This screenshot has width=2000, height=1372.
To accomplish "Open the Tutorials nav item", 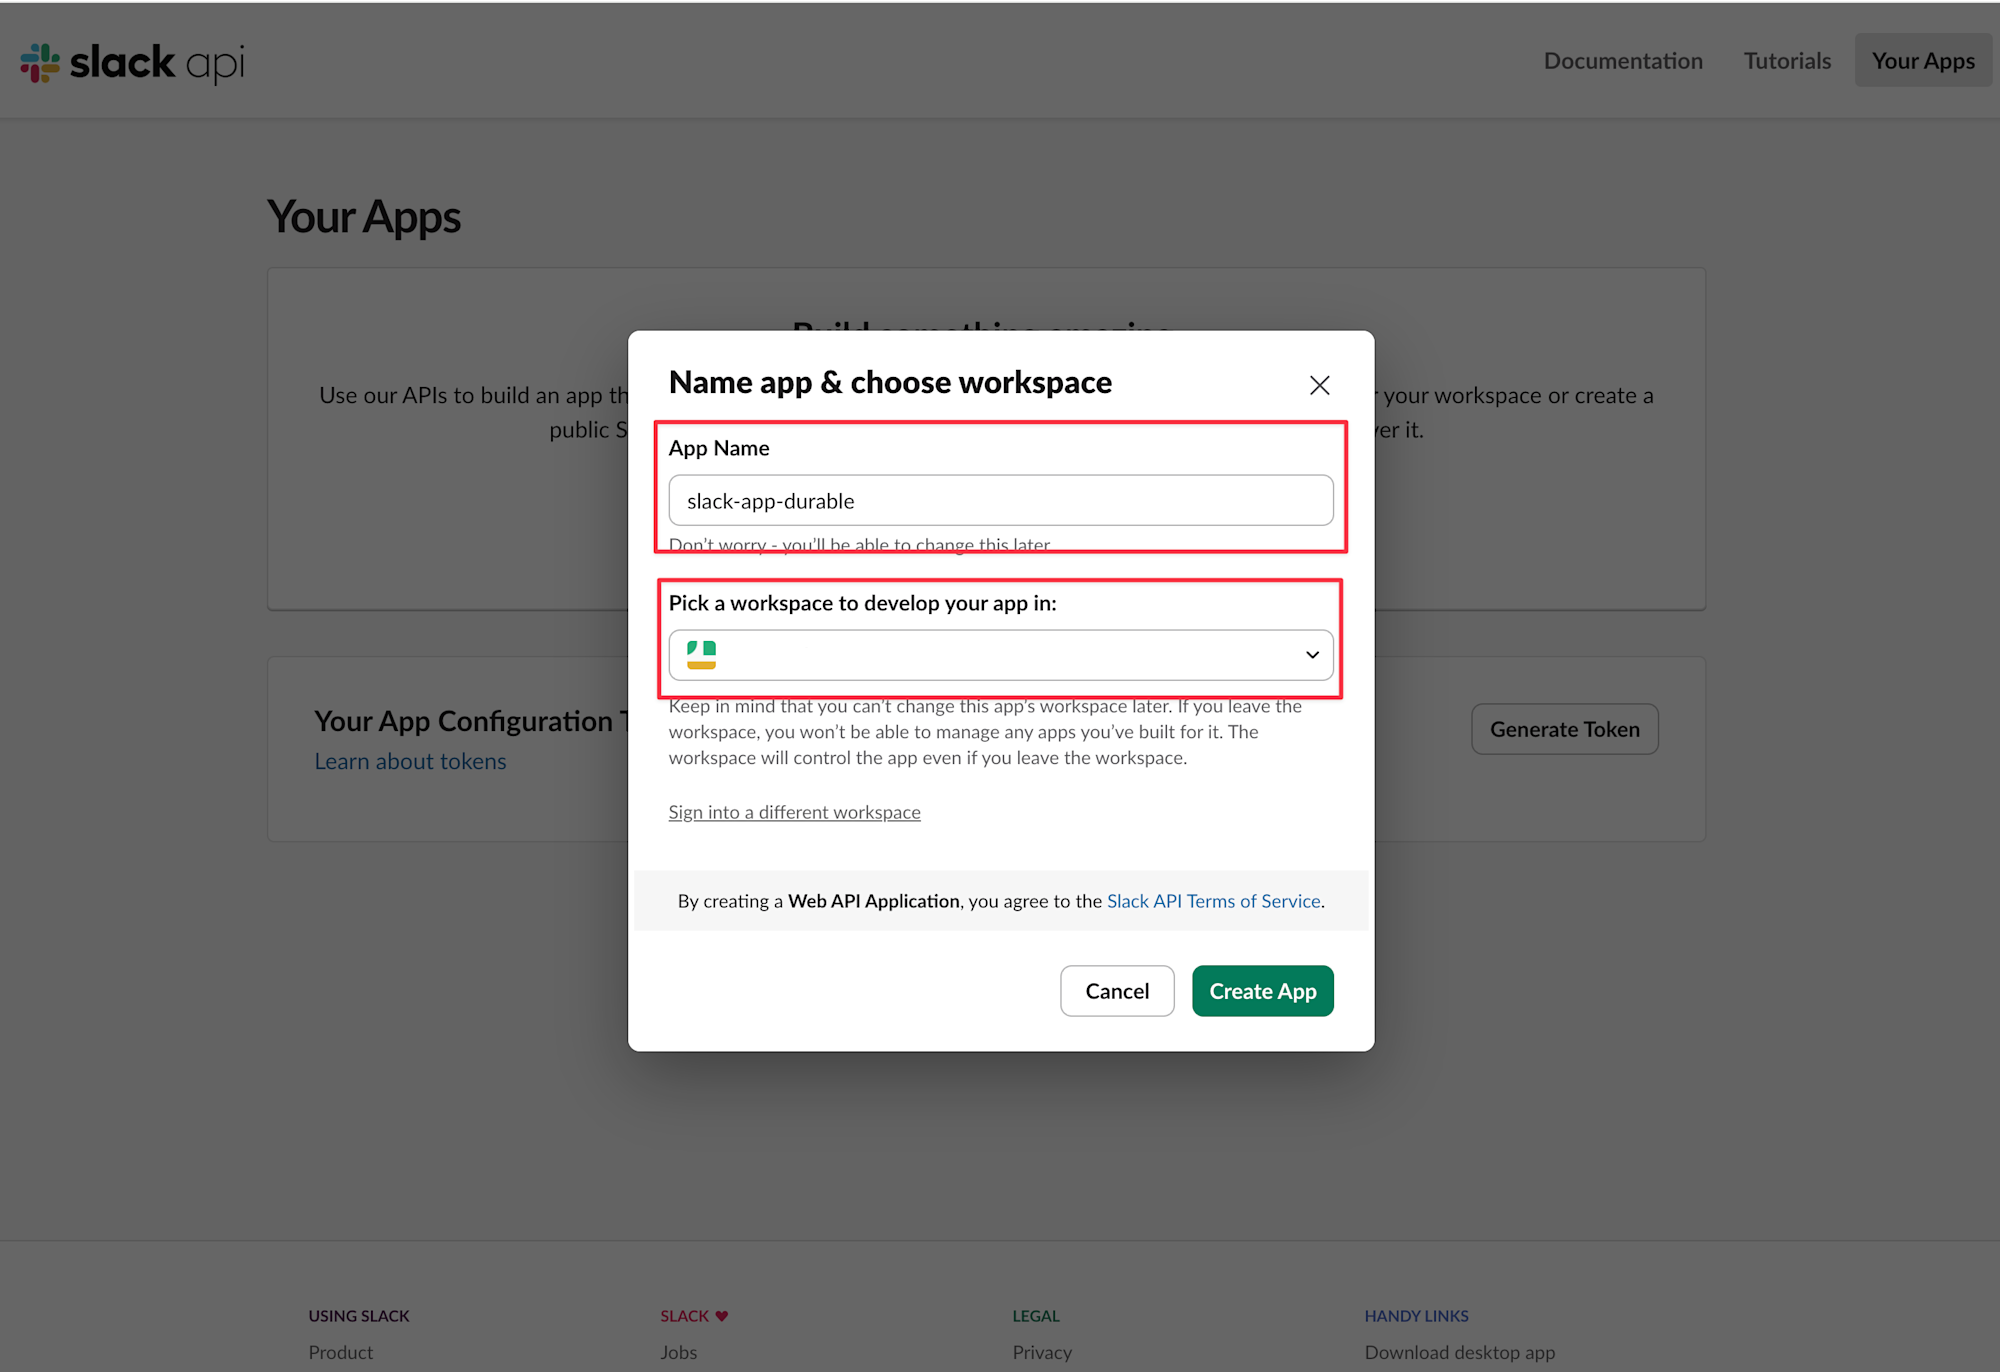I will [1787, 61].
